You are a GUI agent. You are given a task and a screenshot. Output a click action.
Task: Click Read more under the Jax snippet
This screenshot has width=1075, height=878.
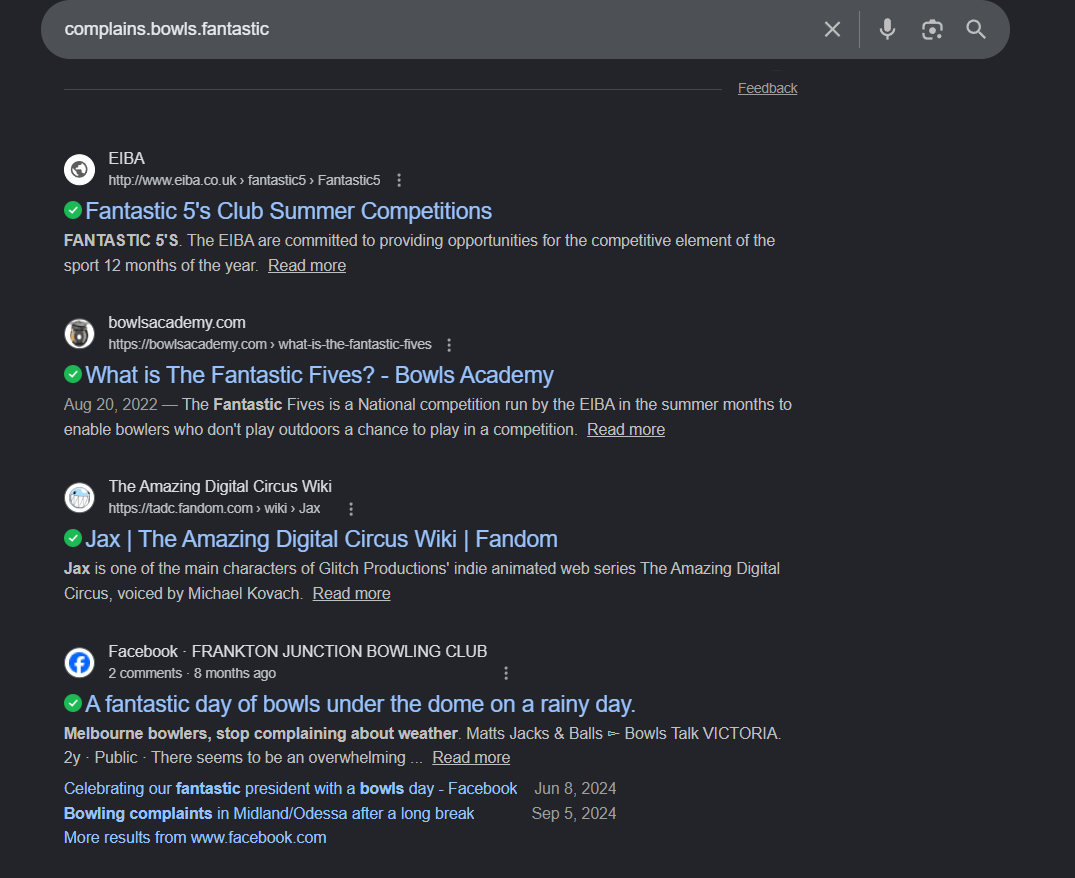(352, 594)
